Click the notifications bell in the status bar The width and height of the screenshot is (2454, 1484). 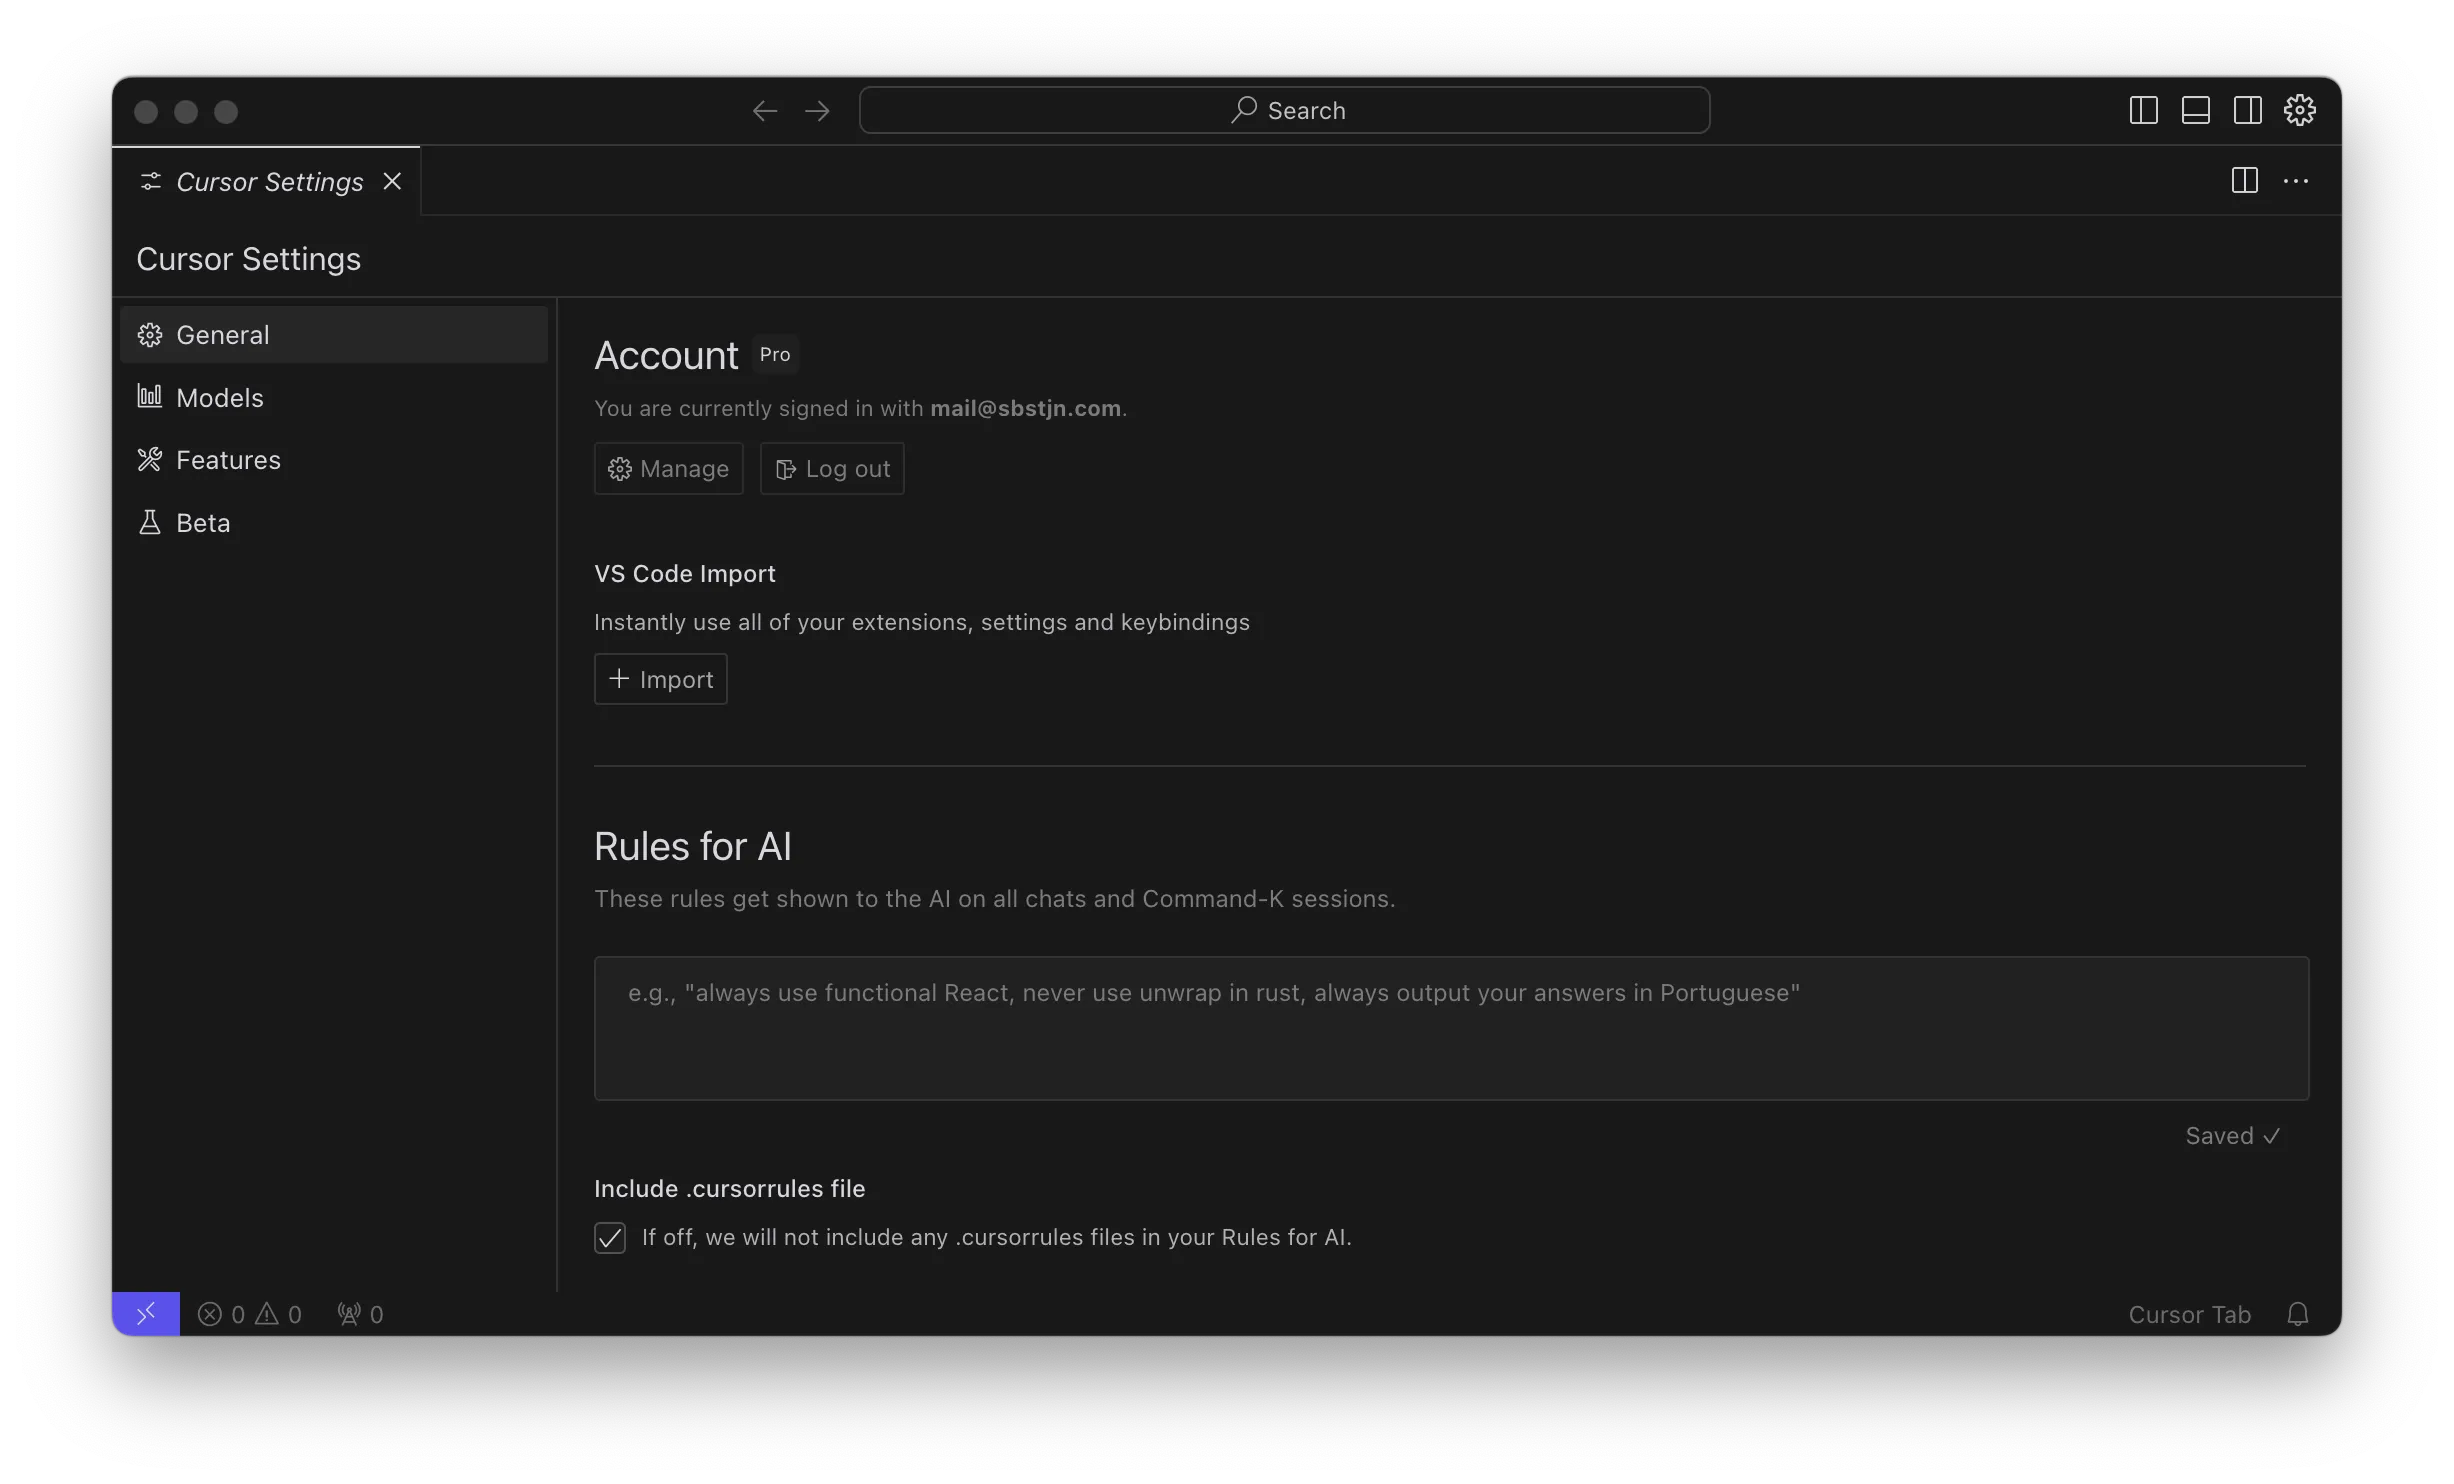(x=2297, y=1313)
